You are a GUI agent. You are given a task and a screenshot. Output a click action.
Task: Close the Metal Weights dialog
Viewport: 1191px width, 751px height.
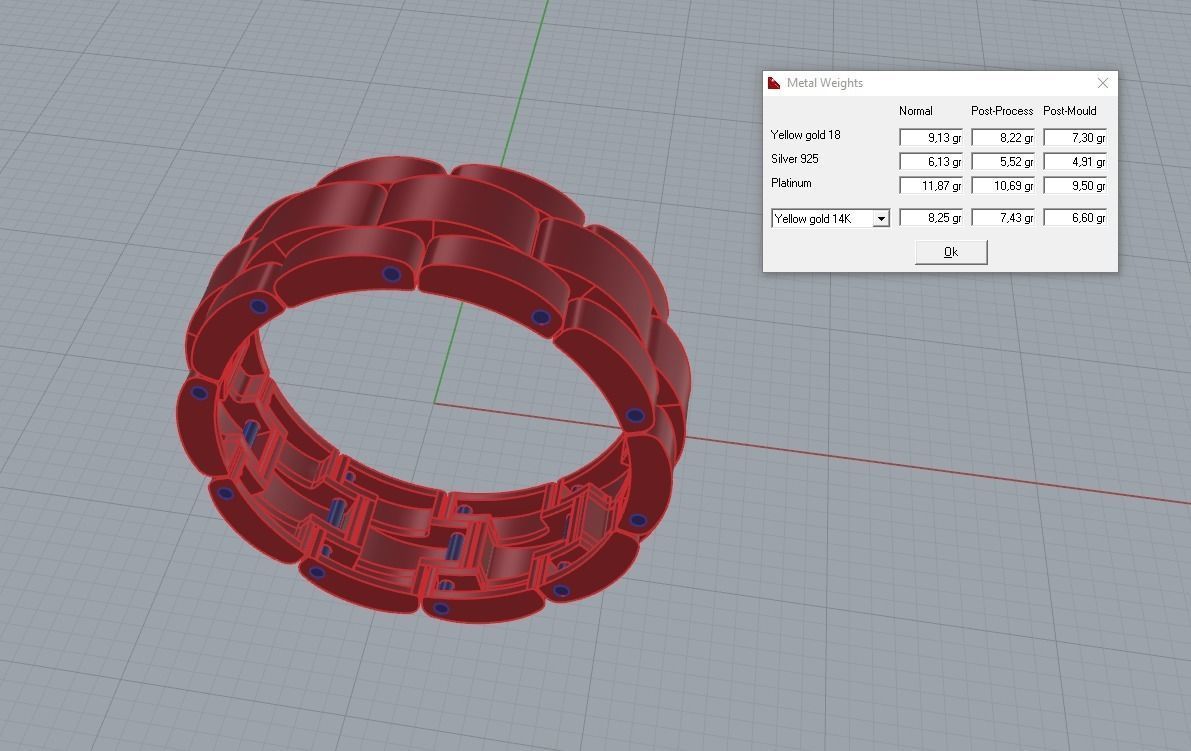pyautogui.click(x=1103, y=83)
